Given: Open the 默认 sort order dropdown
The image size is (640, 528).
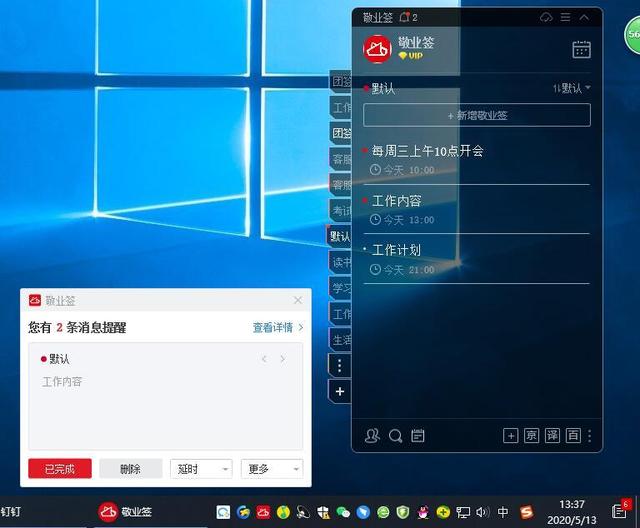Looking at the screenshot, I should pyautogui.click(x=571, y=88).
